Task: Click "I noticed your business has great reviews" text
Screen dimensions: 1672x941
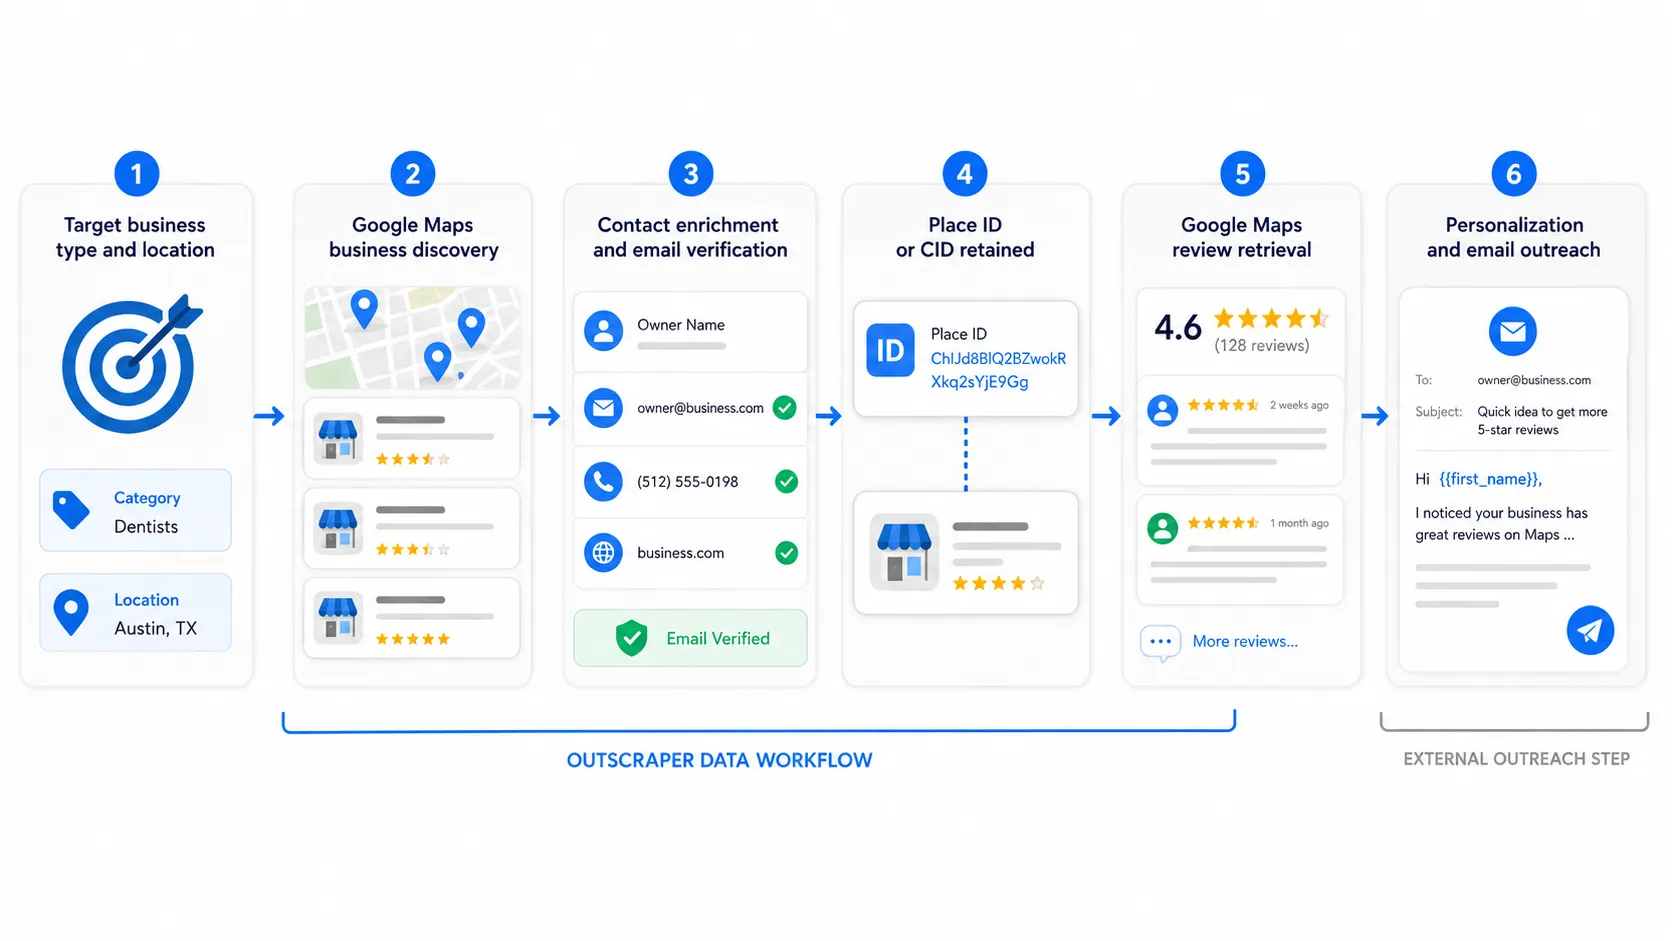Action: 1501,524
